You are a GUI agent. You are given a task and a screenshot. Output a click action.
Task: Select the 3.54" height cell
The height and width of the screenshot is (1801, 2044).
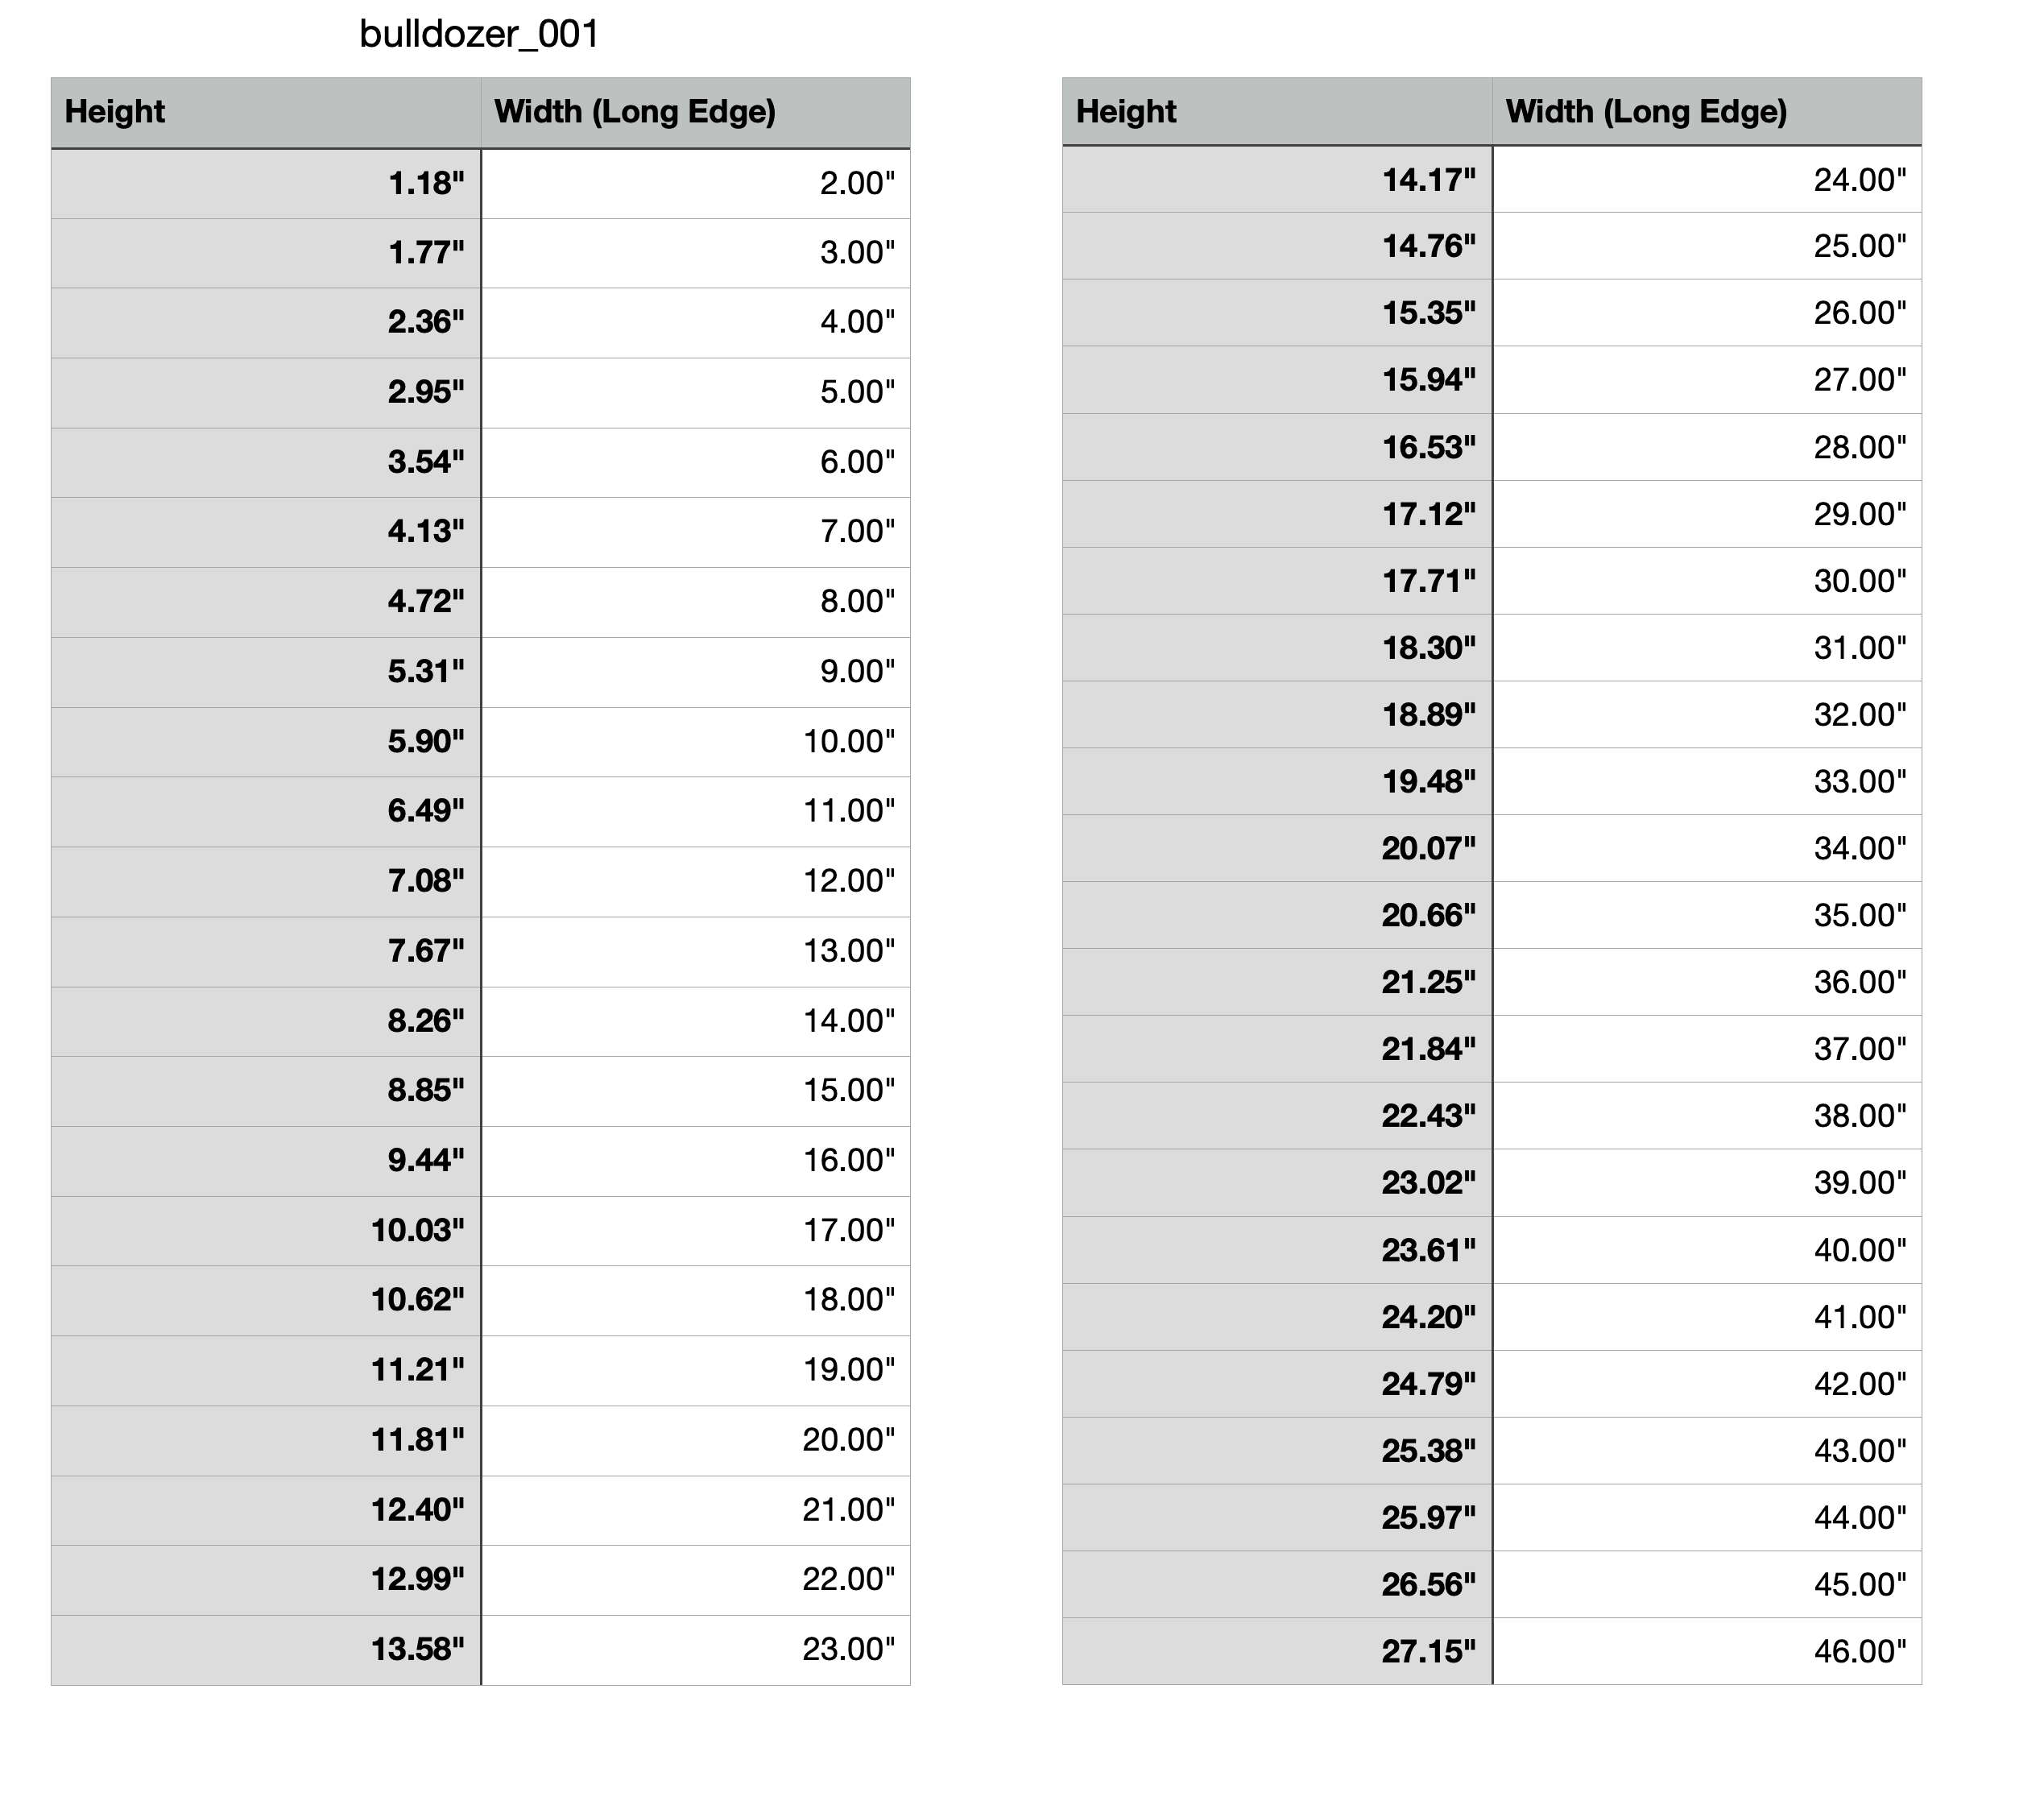coord(426,462)
